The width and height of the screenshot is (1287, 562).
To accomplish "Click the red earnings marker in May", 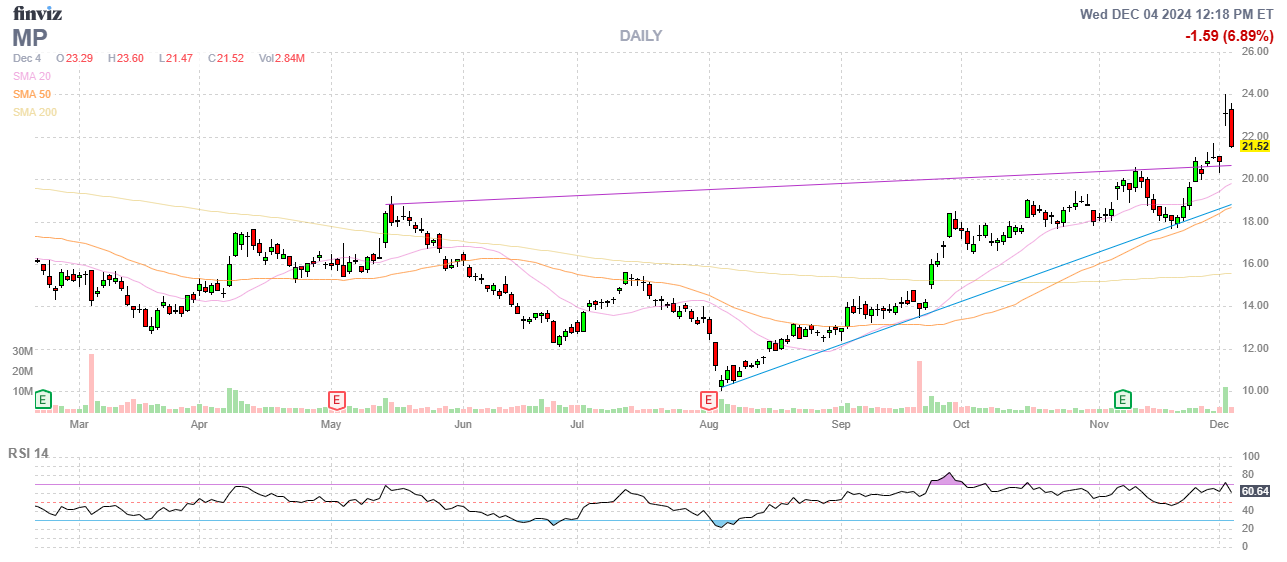I will click(x=337, y=400).
